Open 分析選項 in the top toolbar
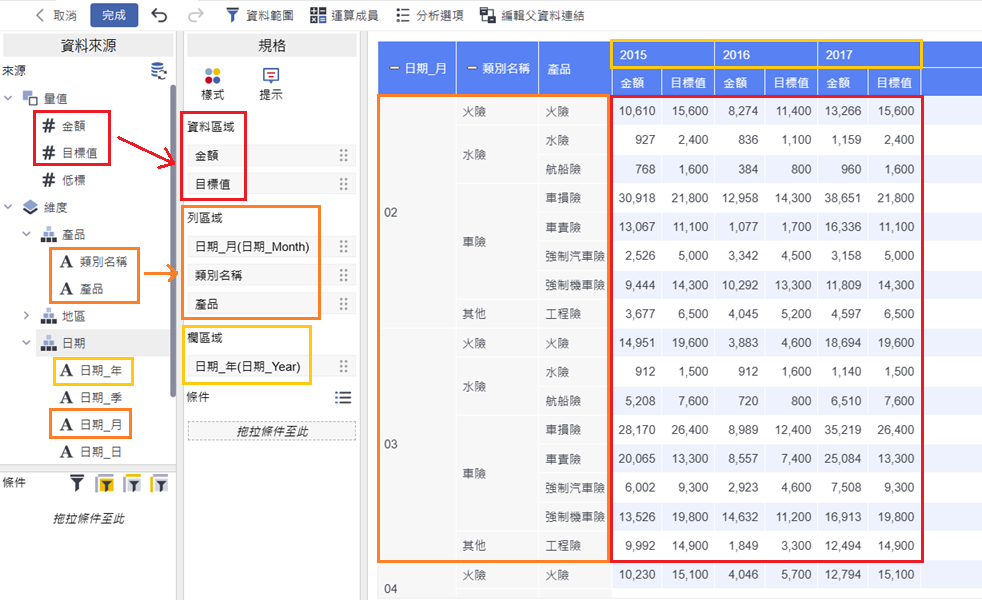This screenshot has height=600, width=982. [x=429, y=15]
